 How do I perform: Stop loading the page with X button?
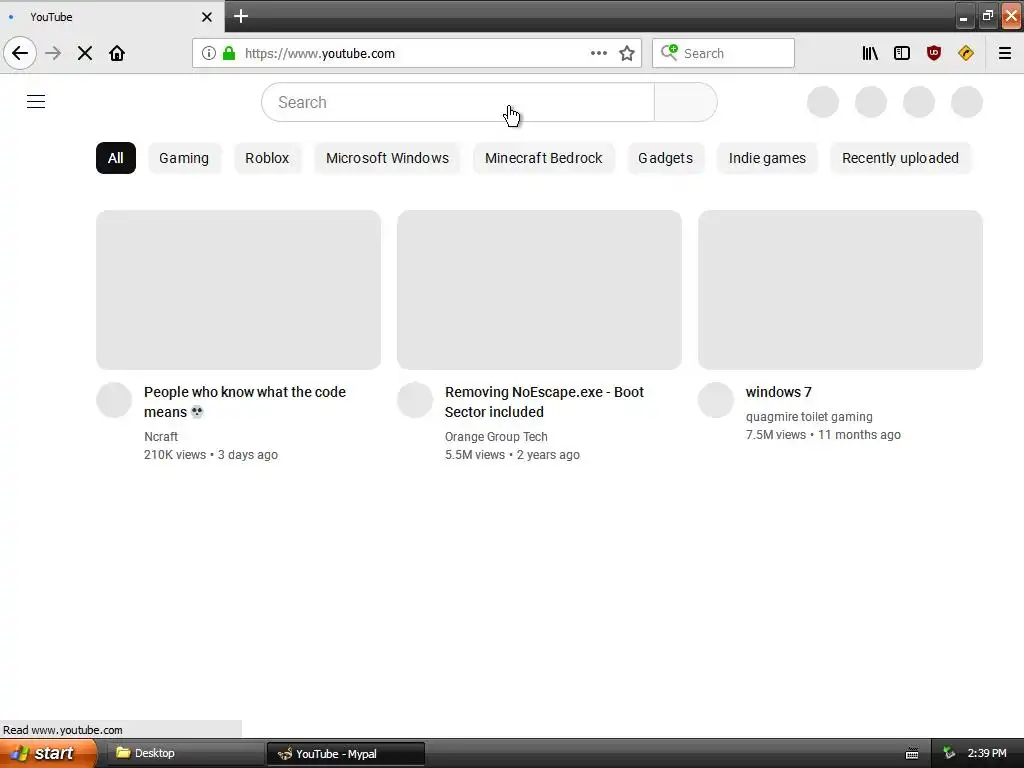click(85, 53)
